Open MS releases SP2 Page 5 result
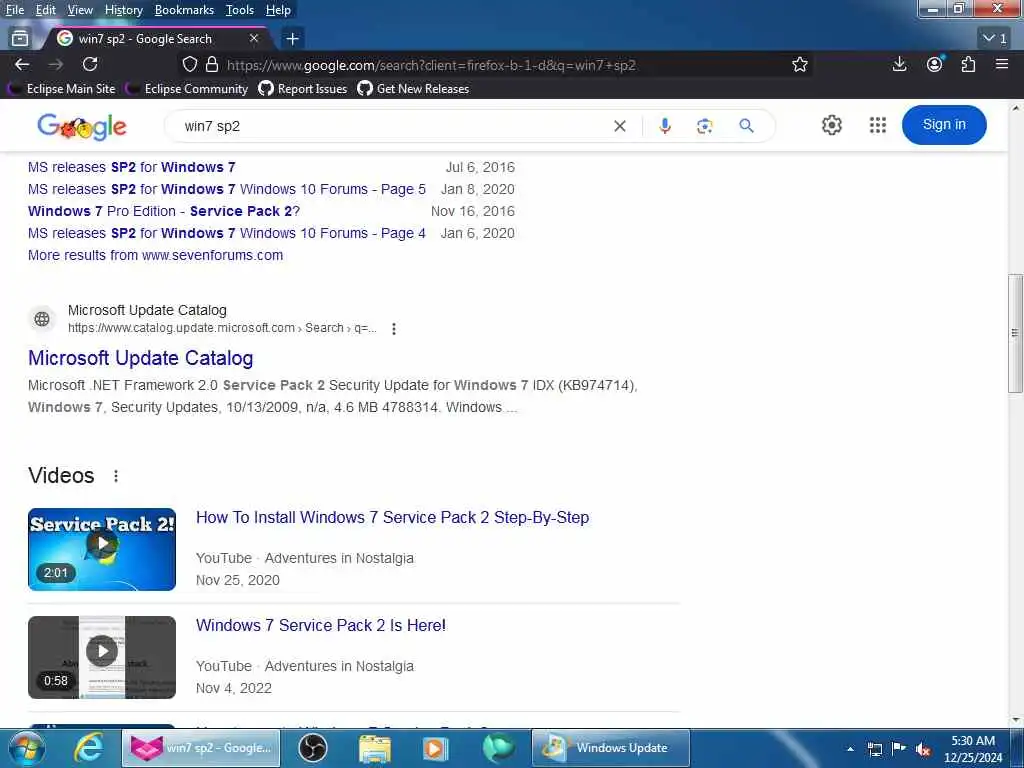The image size is (1024, 768). 227,189
